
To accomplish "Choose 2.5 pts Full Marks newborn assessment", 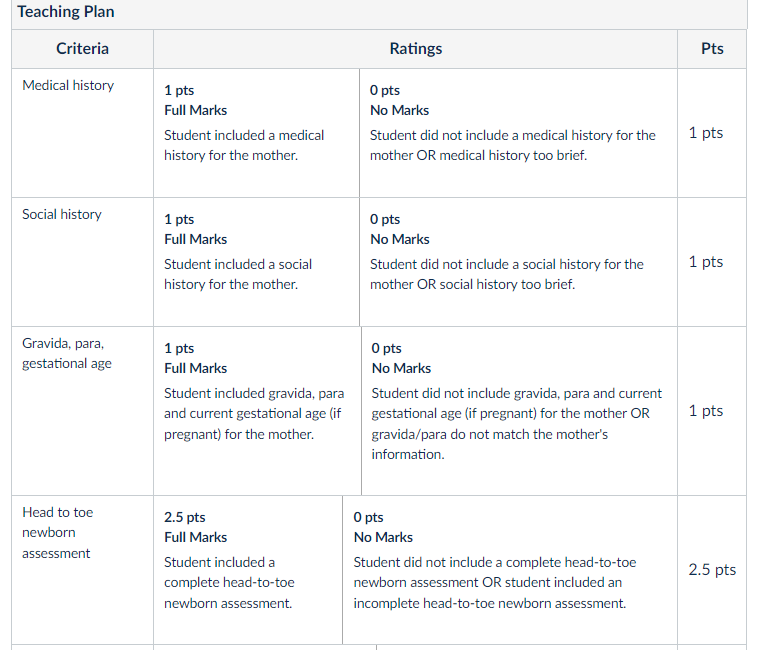I will click(x=248, y=570).
